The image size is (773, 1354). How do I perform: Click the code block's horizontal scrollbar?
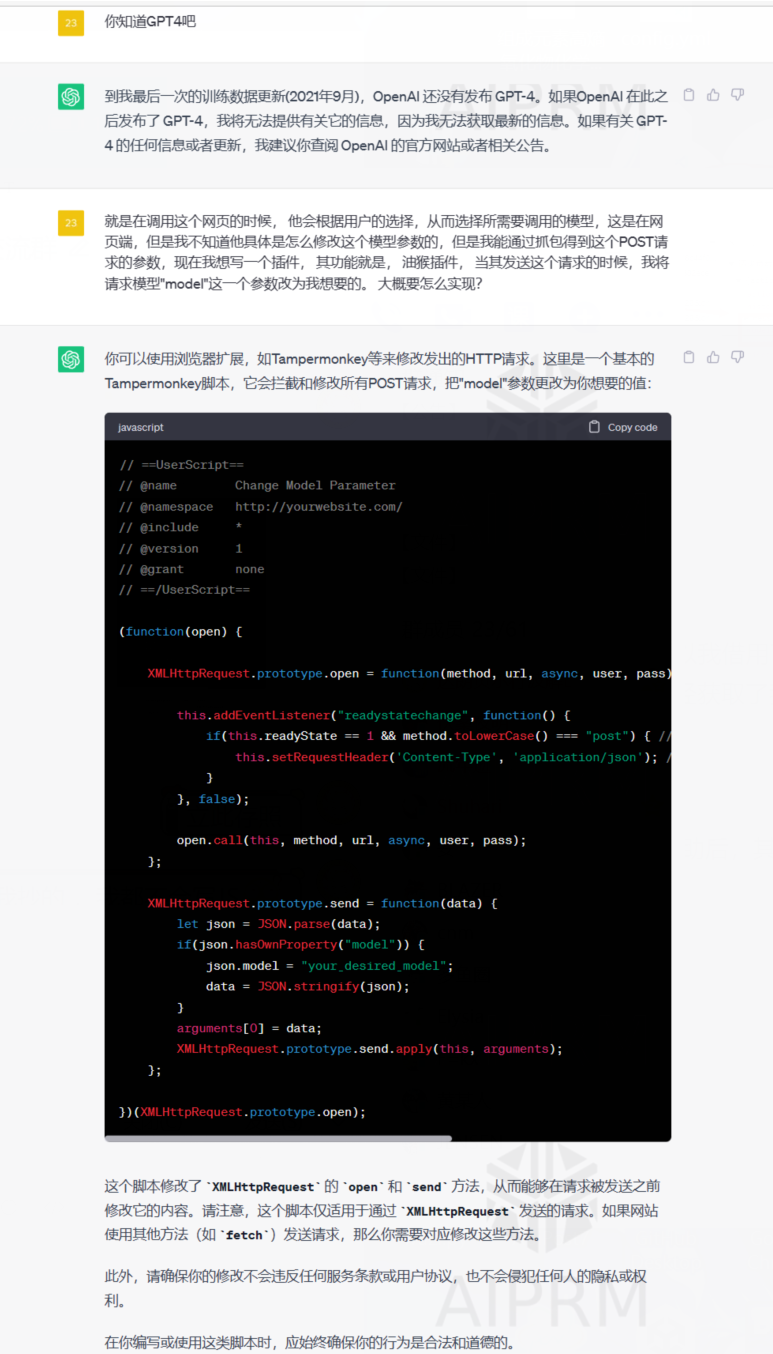(278, 1138)
